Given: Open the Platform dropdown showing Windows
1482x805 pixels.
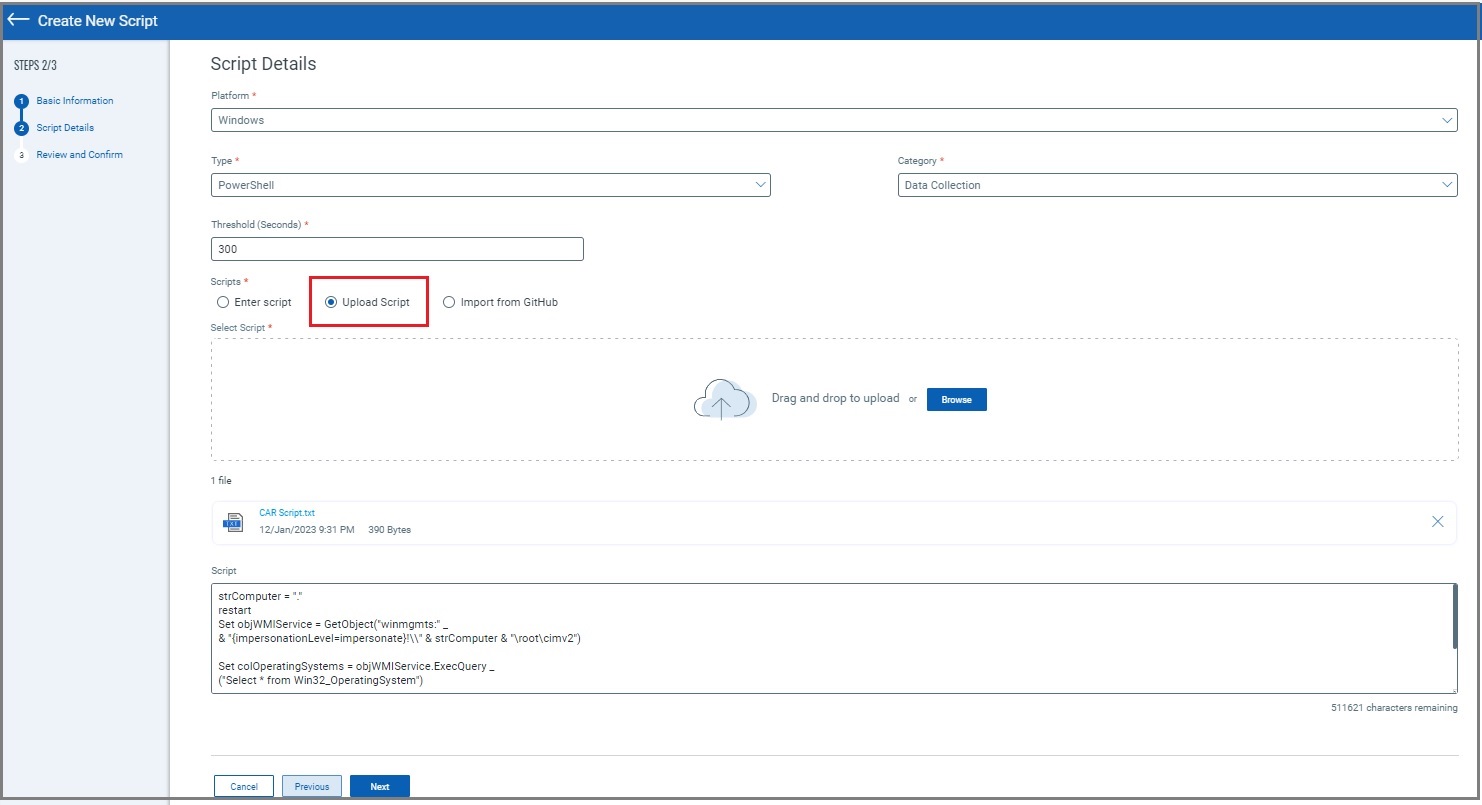Looking at the screenshot, I should [833, 120].
